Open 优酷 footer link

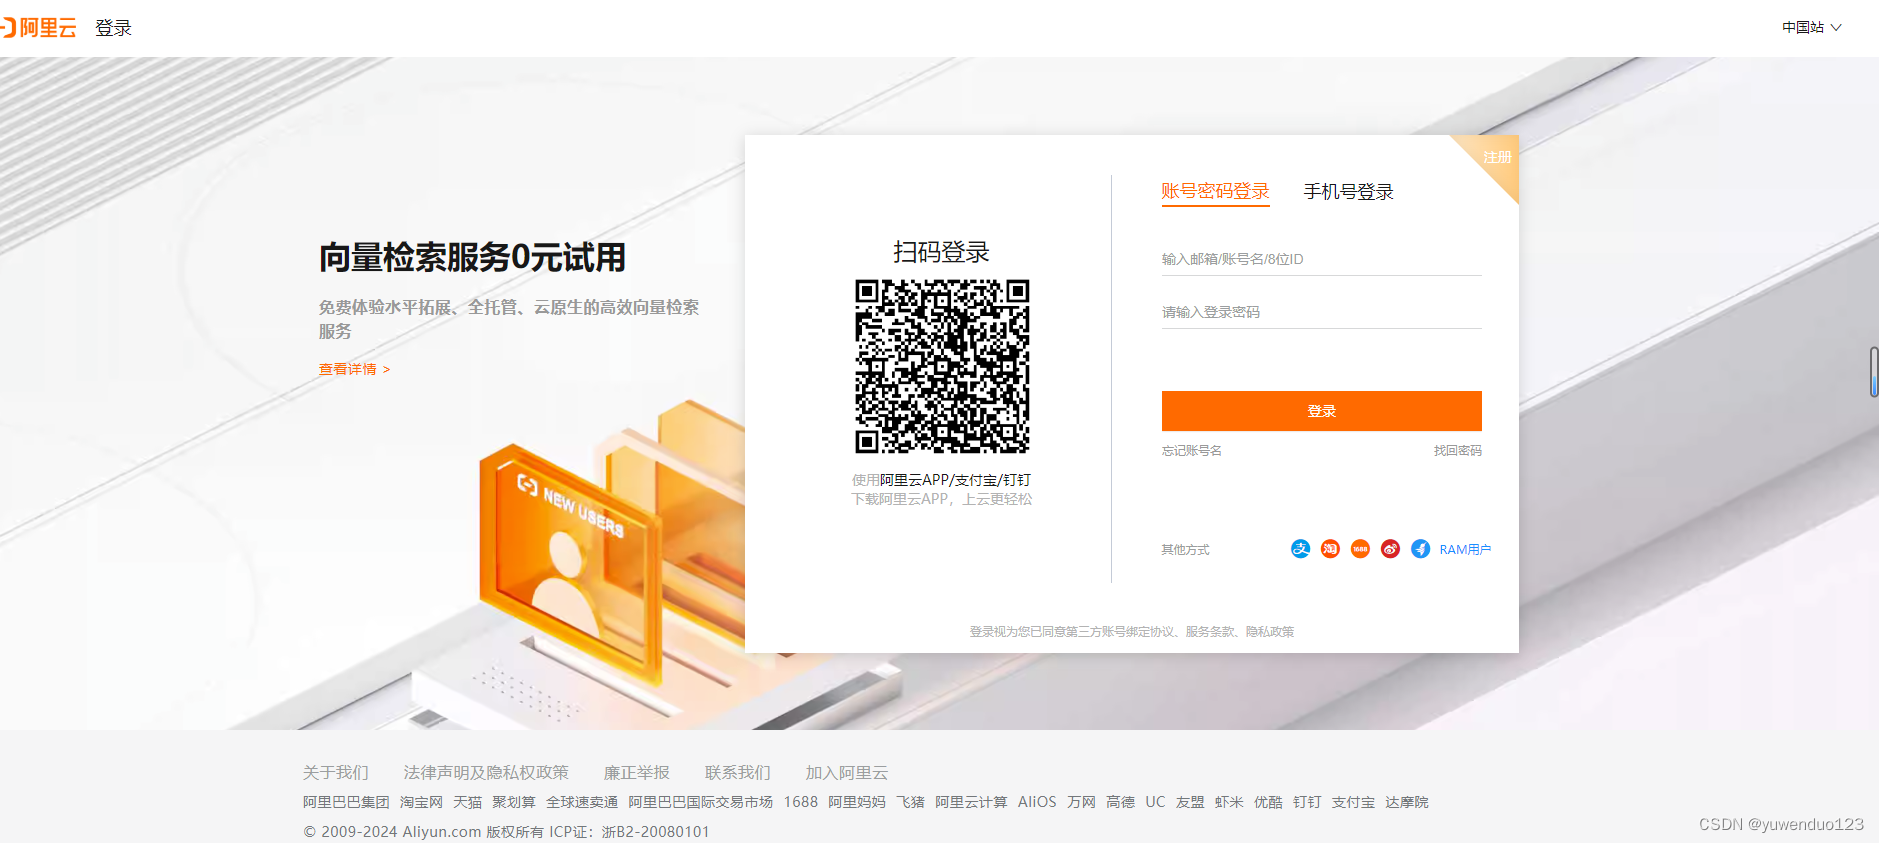point(1268,802)
